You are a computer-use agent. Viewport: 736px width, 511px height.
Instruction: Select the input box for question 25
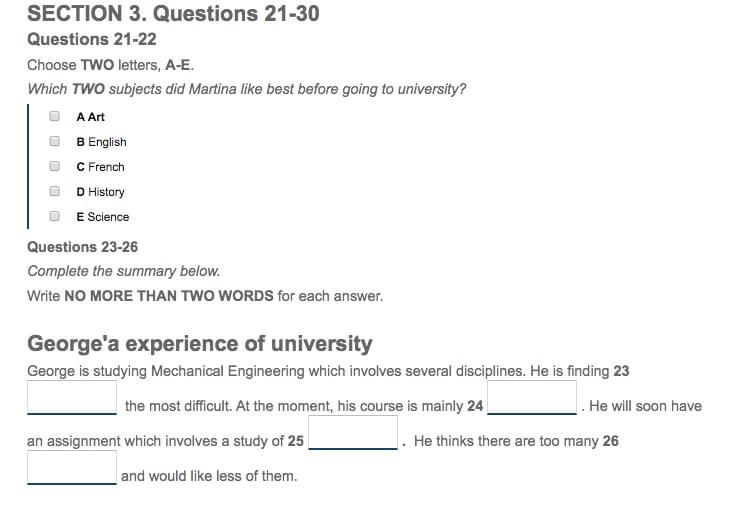tap(353, 433)
